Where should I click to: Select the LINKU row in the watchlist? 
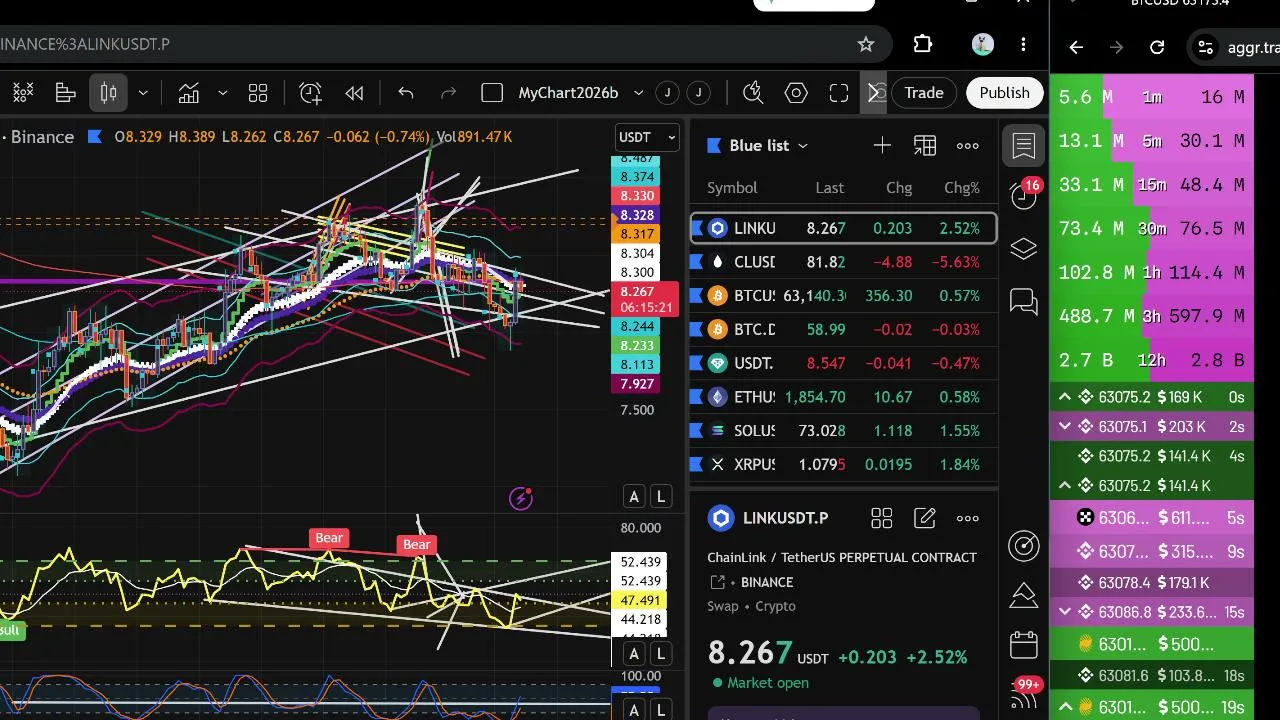tap(844, 228)
